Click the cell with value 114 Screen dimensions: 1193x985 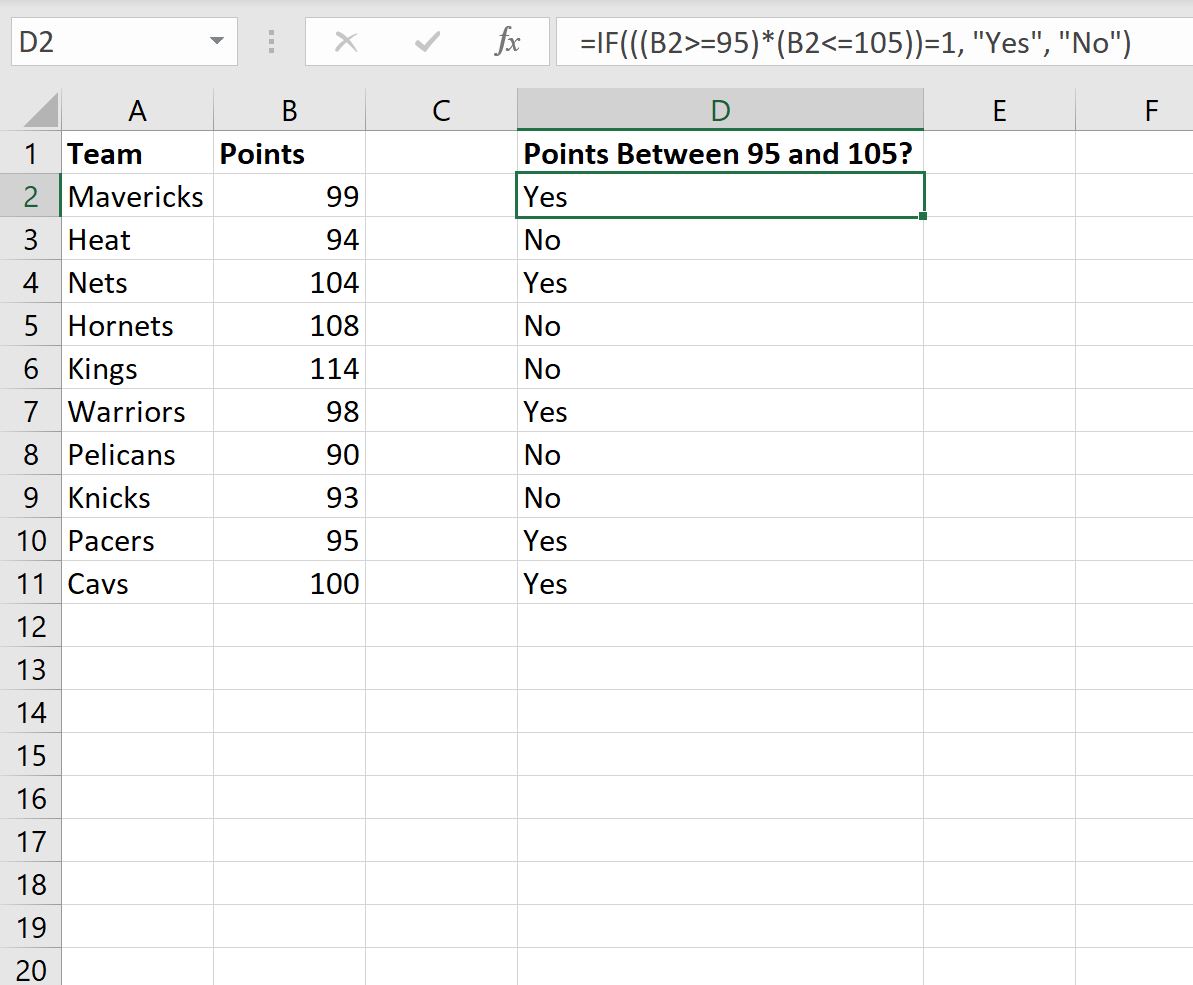point(289,368)
